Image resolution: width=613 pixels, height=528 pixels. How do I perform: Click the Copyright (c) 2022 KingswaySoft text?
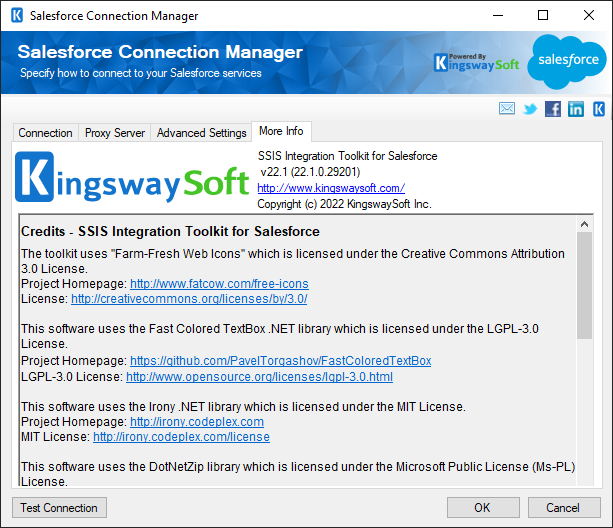point(344,204)
